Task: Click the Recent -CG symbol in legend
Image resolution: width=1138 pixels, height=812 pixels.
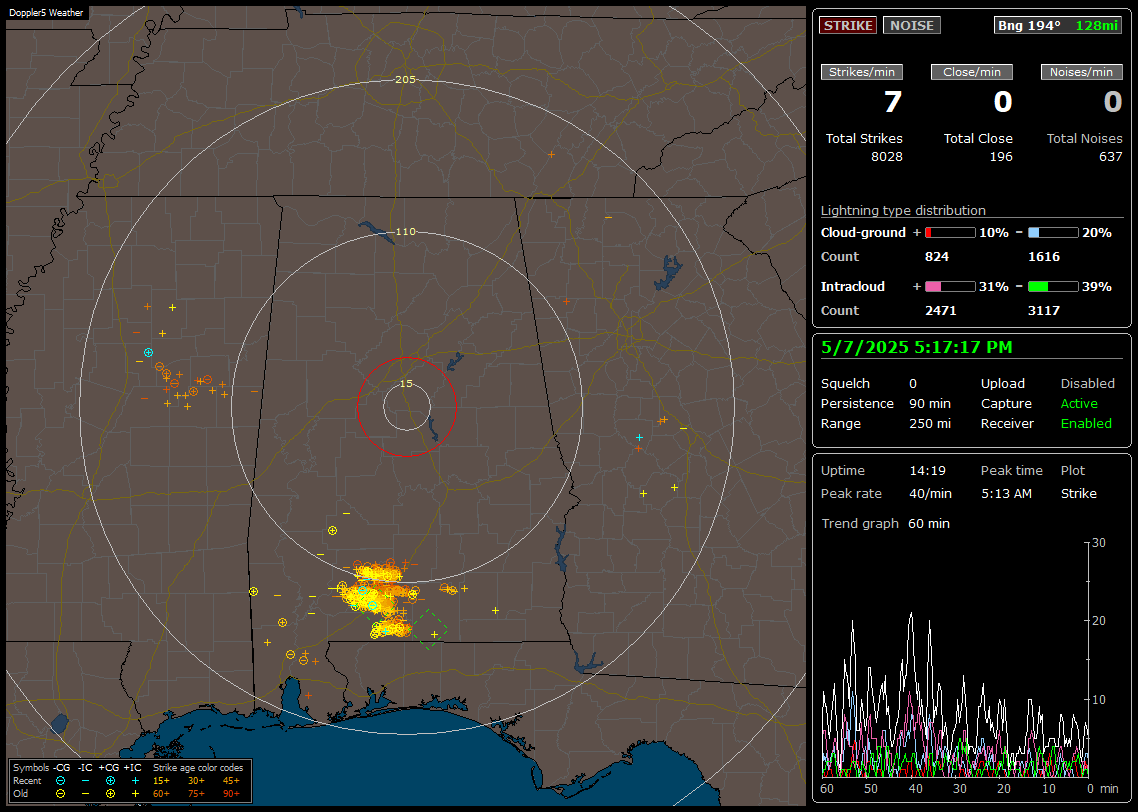Action: pyautogui.click(x=61, y=781)
